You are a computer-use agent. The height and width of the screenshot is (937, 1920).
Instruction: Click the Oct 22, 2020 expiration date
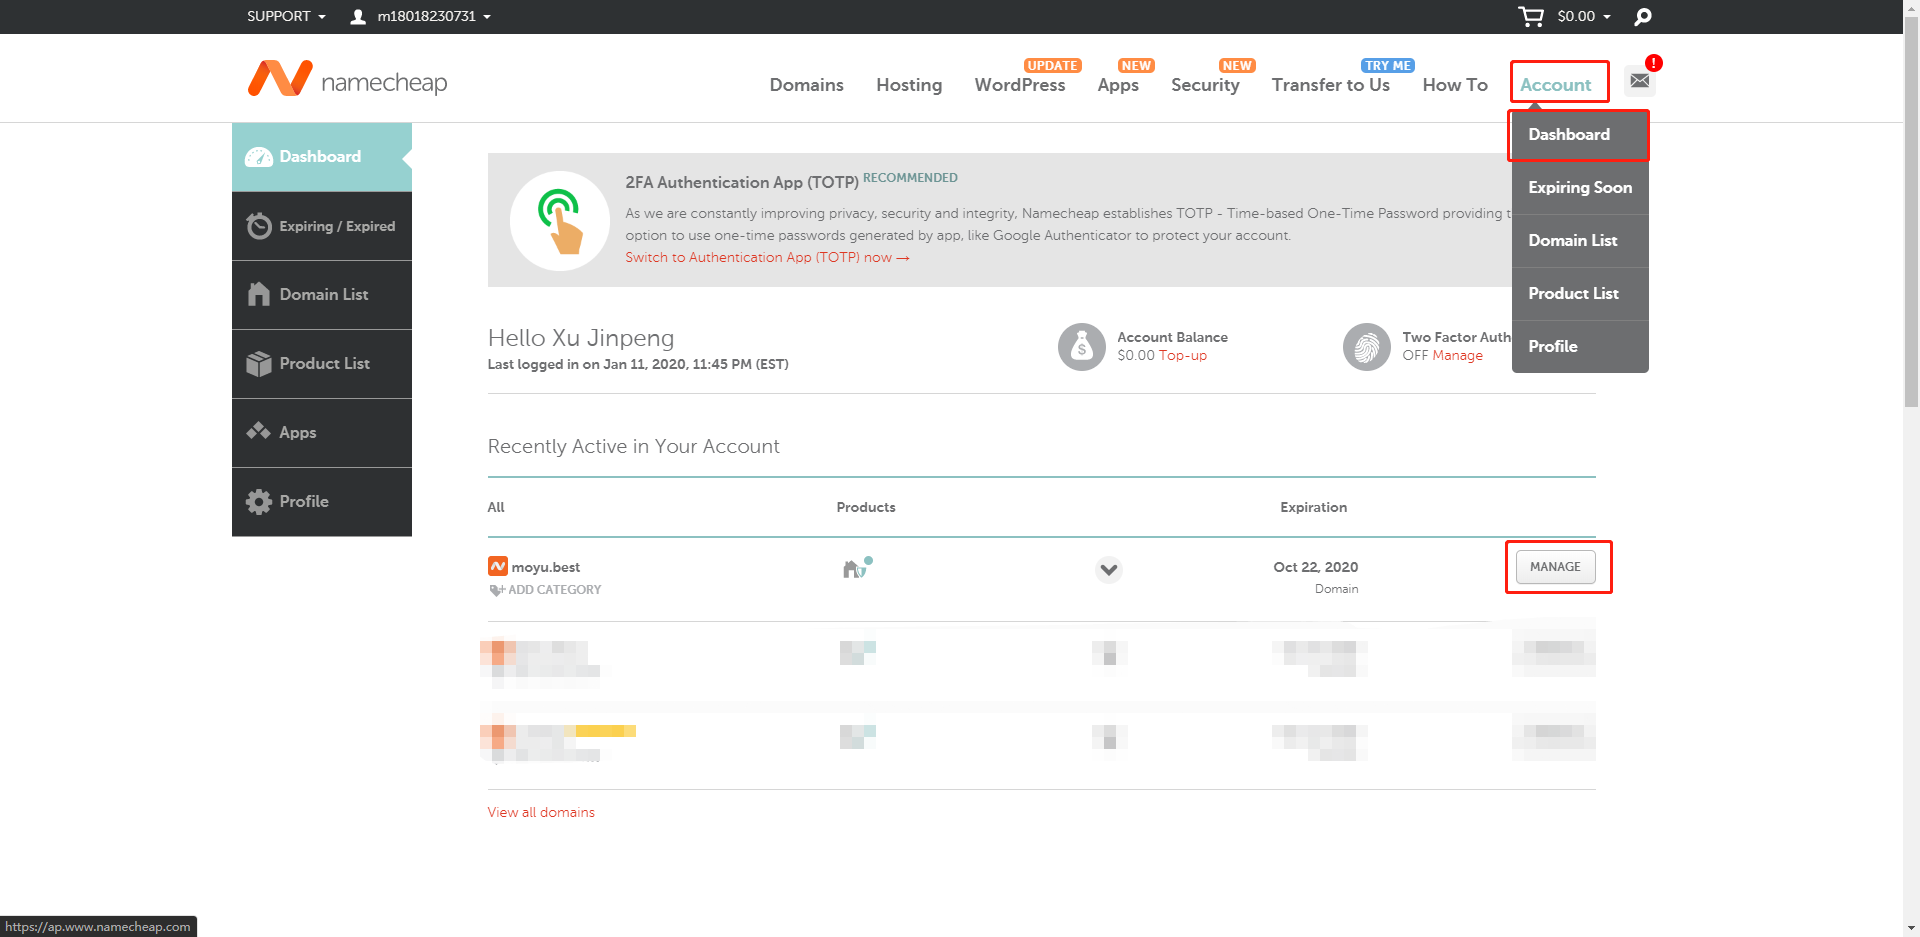click(x=1316, y=567)
